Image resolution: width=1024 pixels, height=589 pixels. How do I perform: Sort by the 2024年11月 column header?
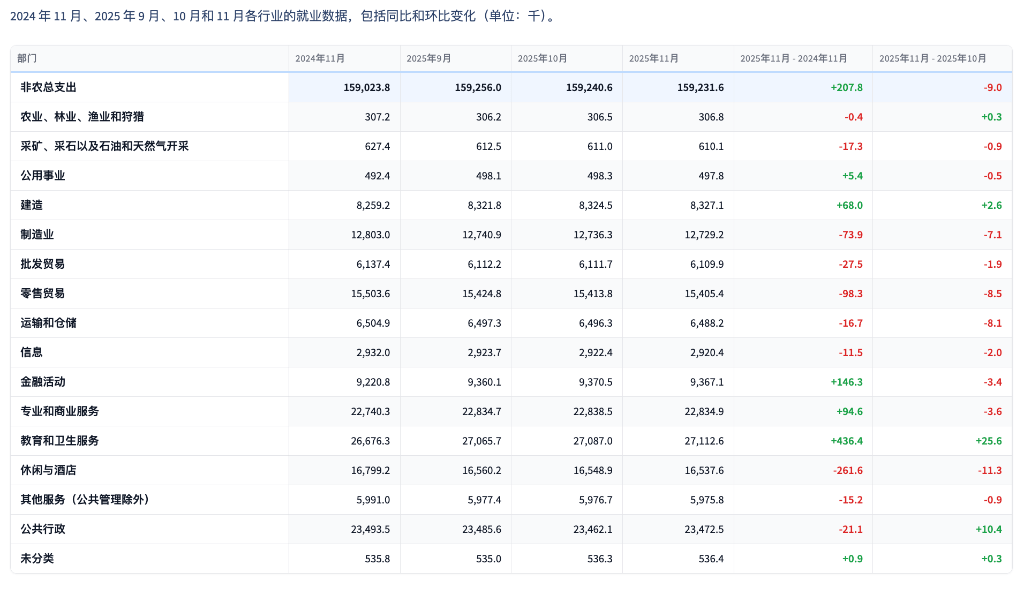point(320,59)
